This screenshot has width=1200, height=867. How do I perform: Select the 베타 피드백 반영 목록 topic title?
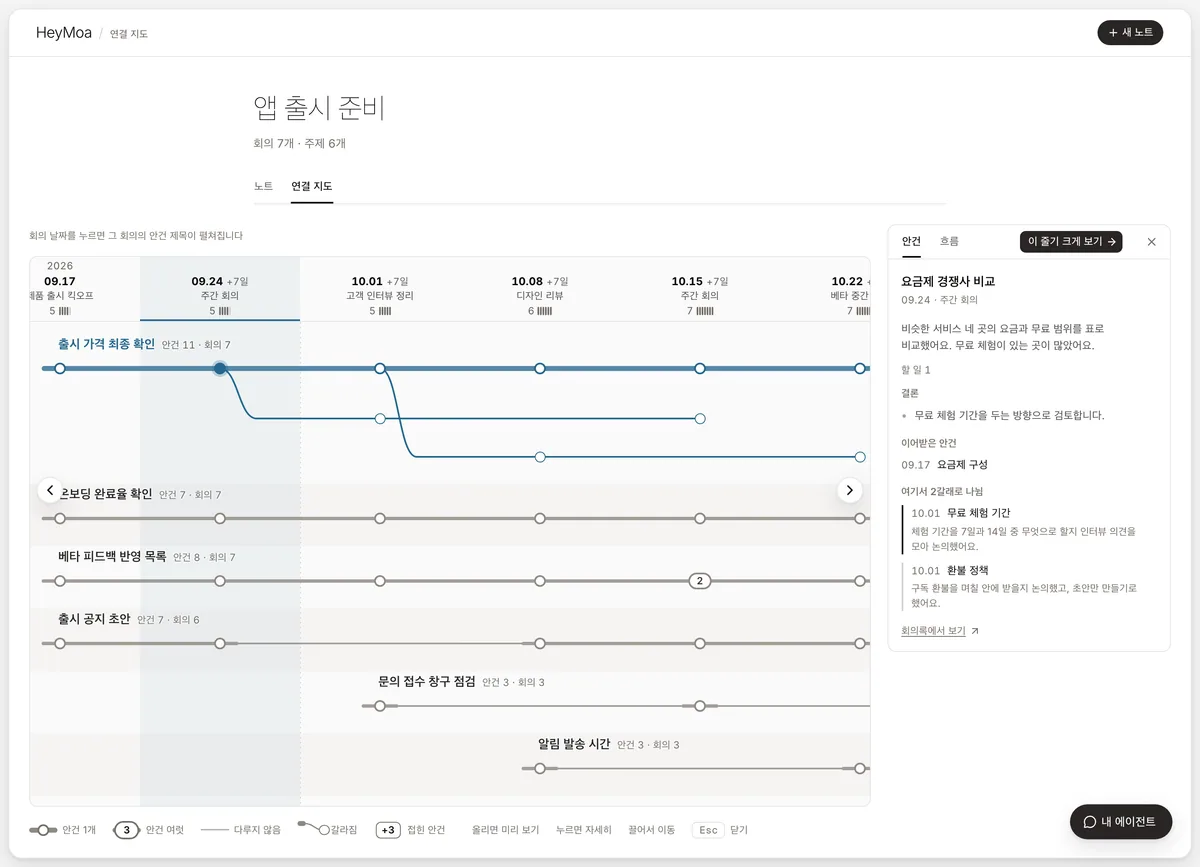click(112, 556)
